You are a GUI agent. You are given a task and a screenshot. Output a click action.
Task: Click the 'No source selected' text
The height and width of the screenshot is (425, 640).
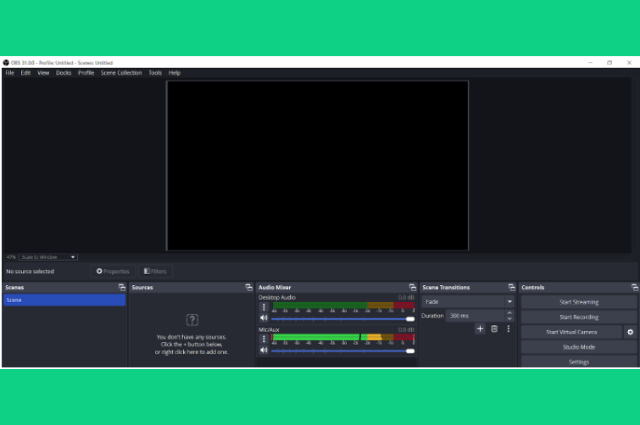(x=30, y=271)
